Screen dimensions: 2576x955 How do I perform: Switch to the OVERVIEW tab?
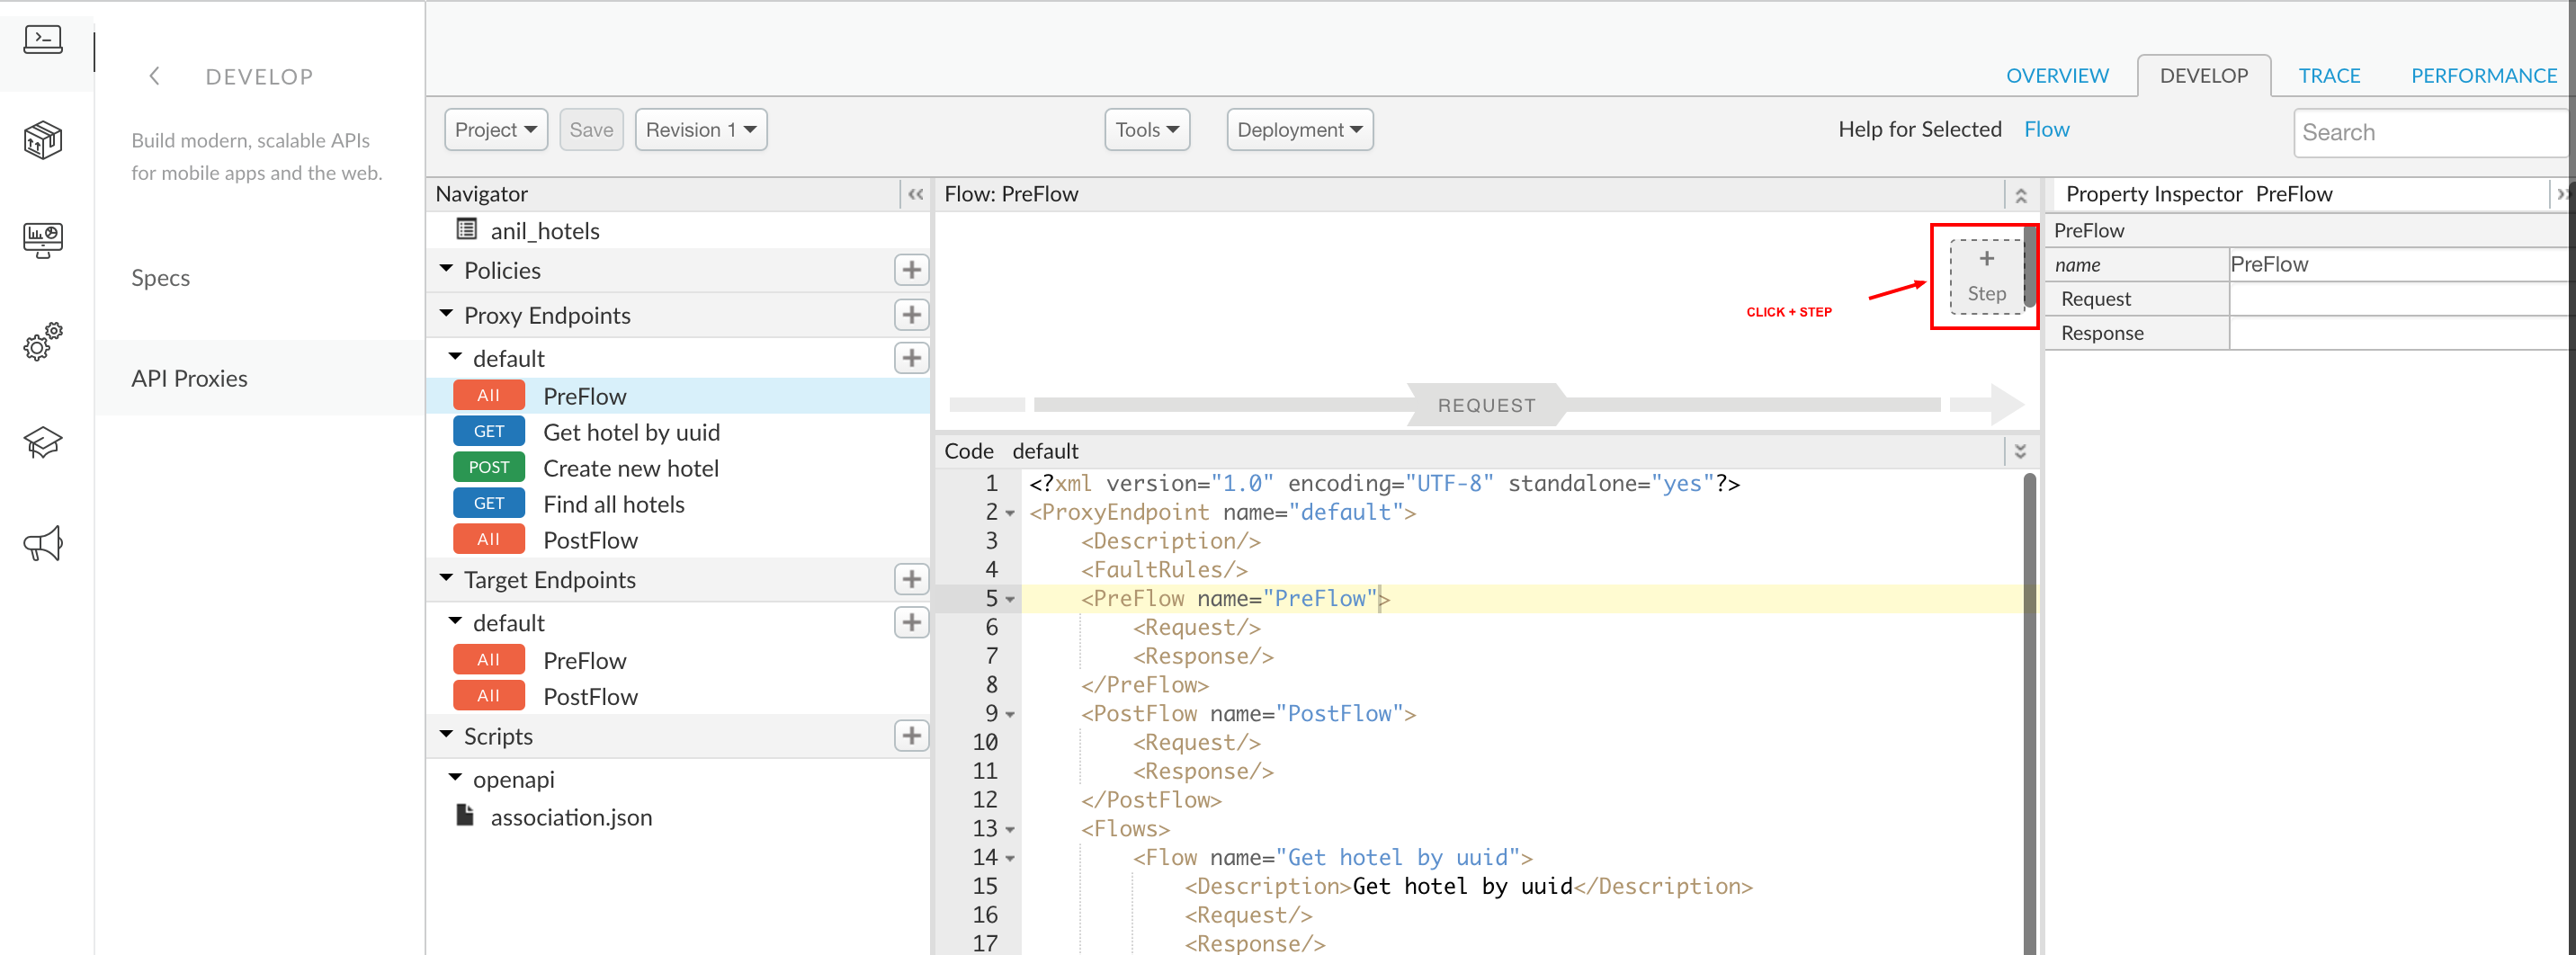point(2057,76)
